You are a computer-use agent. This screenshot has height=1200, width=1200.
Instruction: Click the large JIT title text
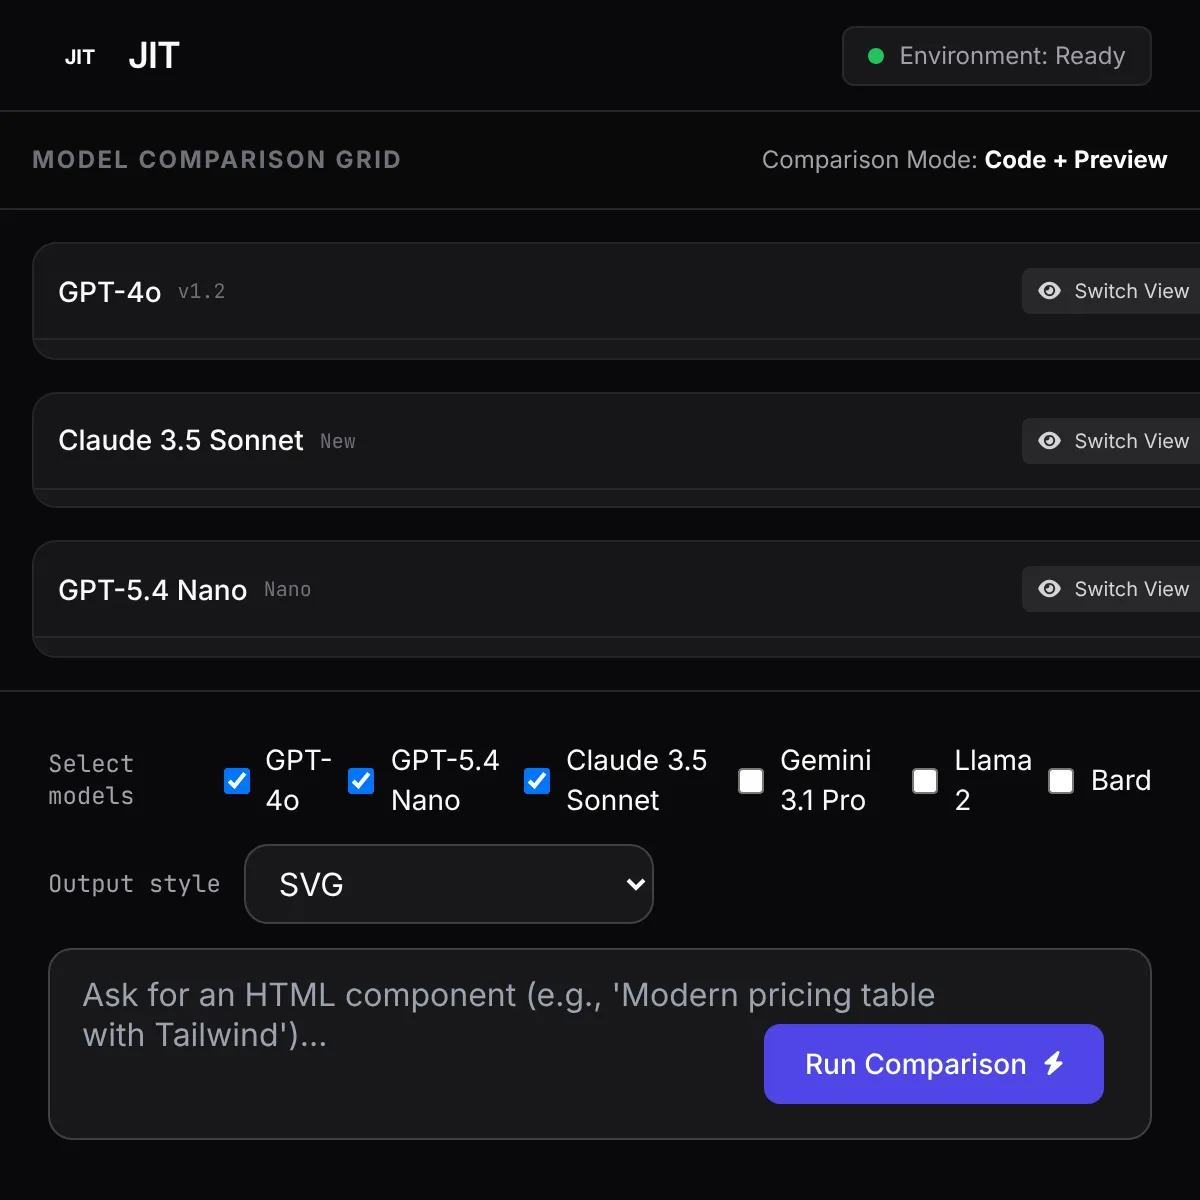pyautogui.click(x=154, y=56)
